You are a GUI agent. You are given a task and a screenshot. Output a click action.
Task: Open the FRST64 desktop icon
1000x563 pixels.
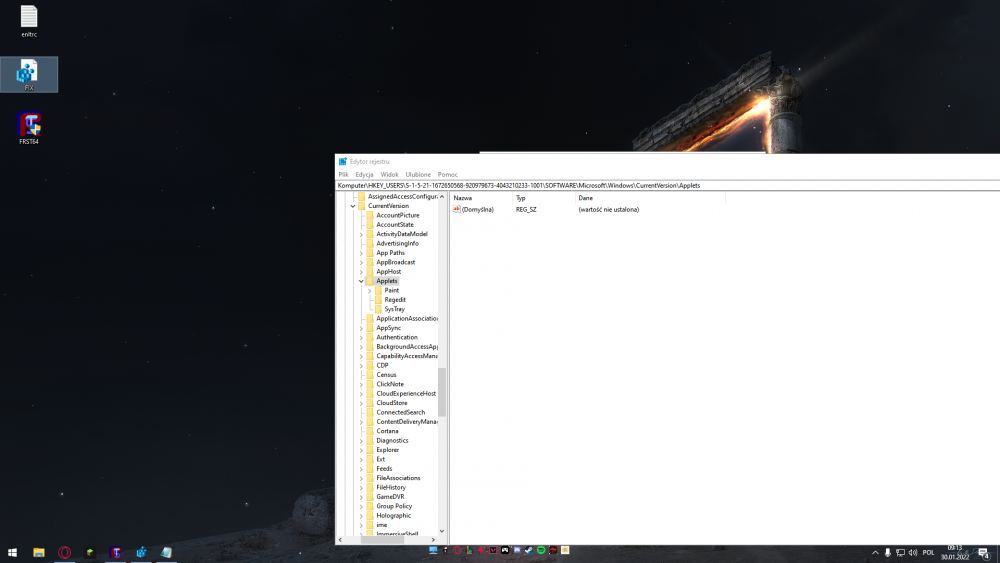(29, 125)
